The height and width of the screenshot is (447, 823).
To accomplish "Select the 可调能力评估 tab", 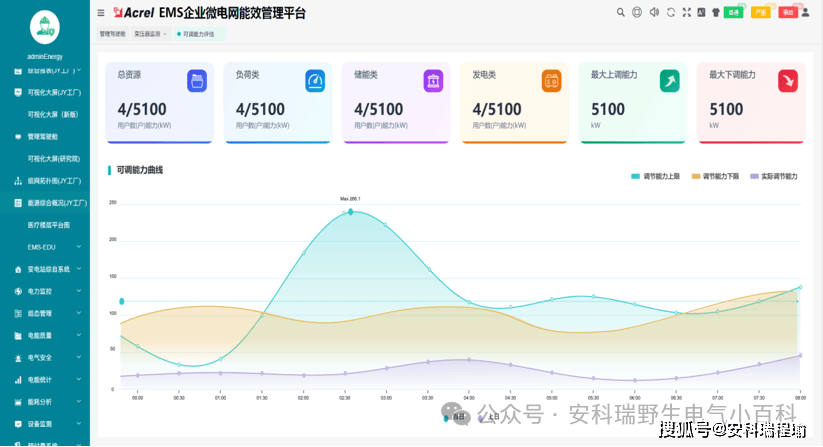I will (x=199, y=34).
